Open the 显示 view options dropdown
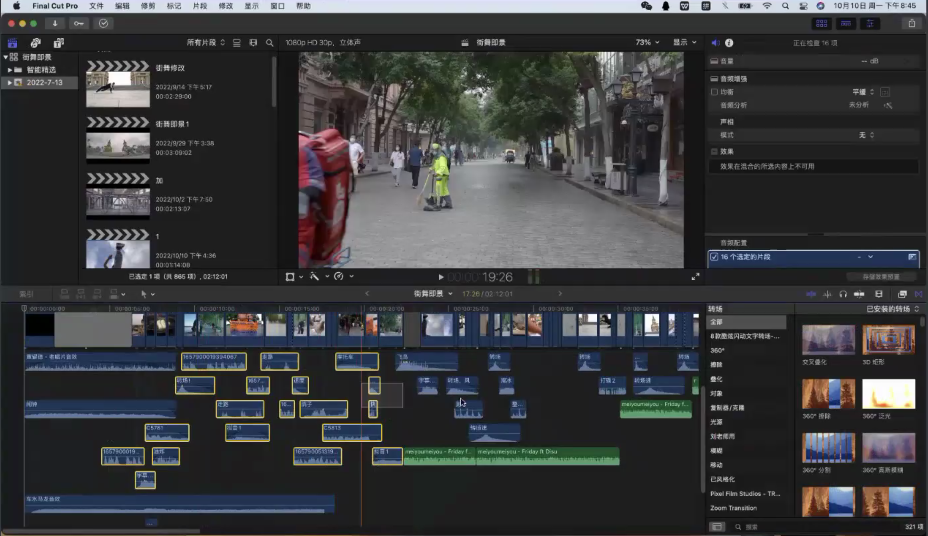The width and height of the screenshot is (928, 536). [x=685, y=43]
